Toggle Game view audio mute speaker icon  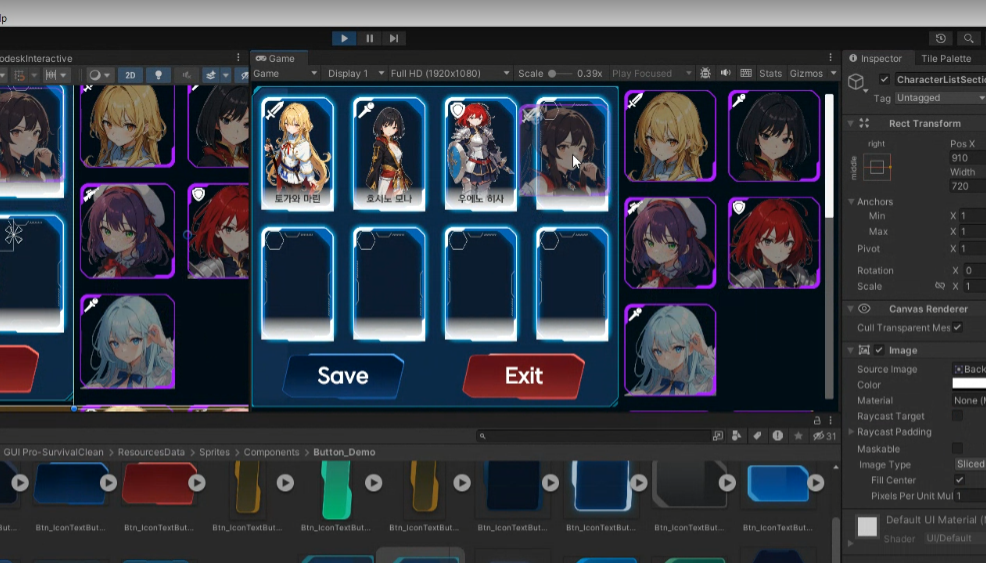(x=726, y=73)
